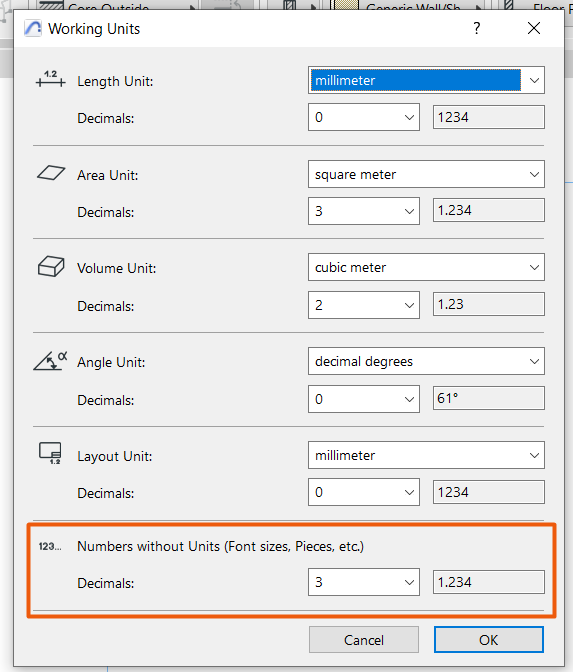This screenshot has height=672, width=573.
Task: Open Numbers without Units decimals dropdown
Action: pyautogui.click(x=364, y=582)
